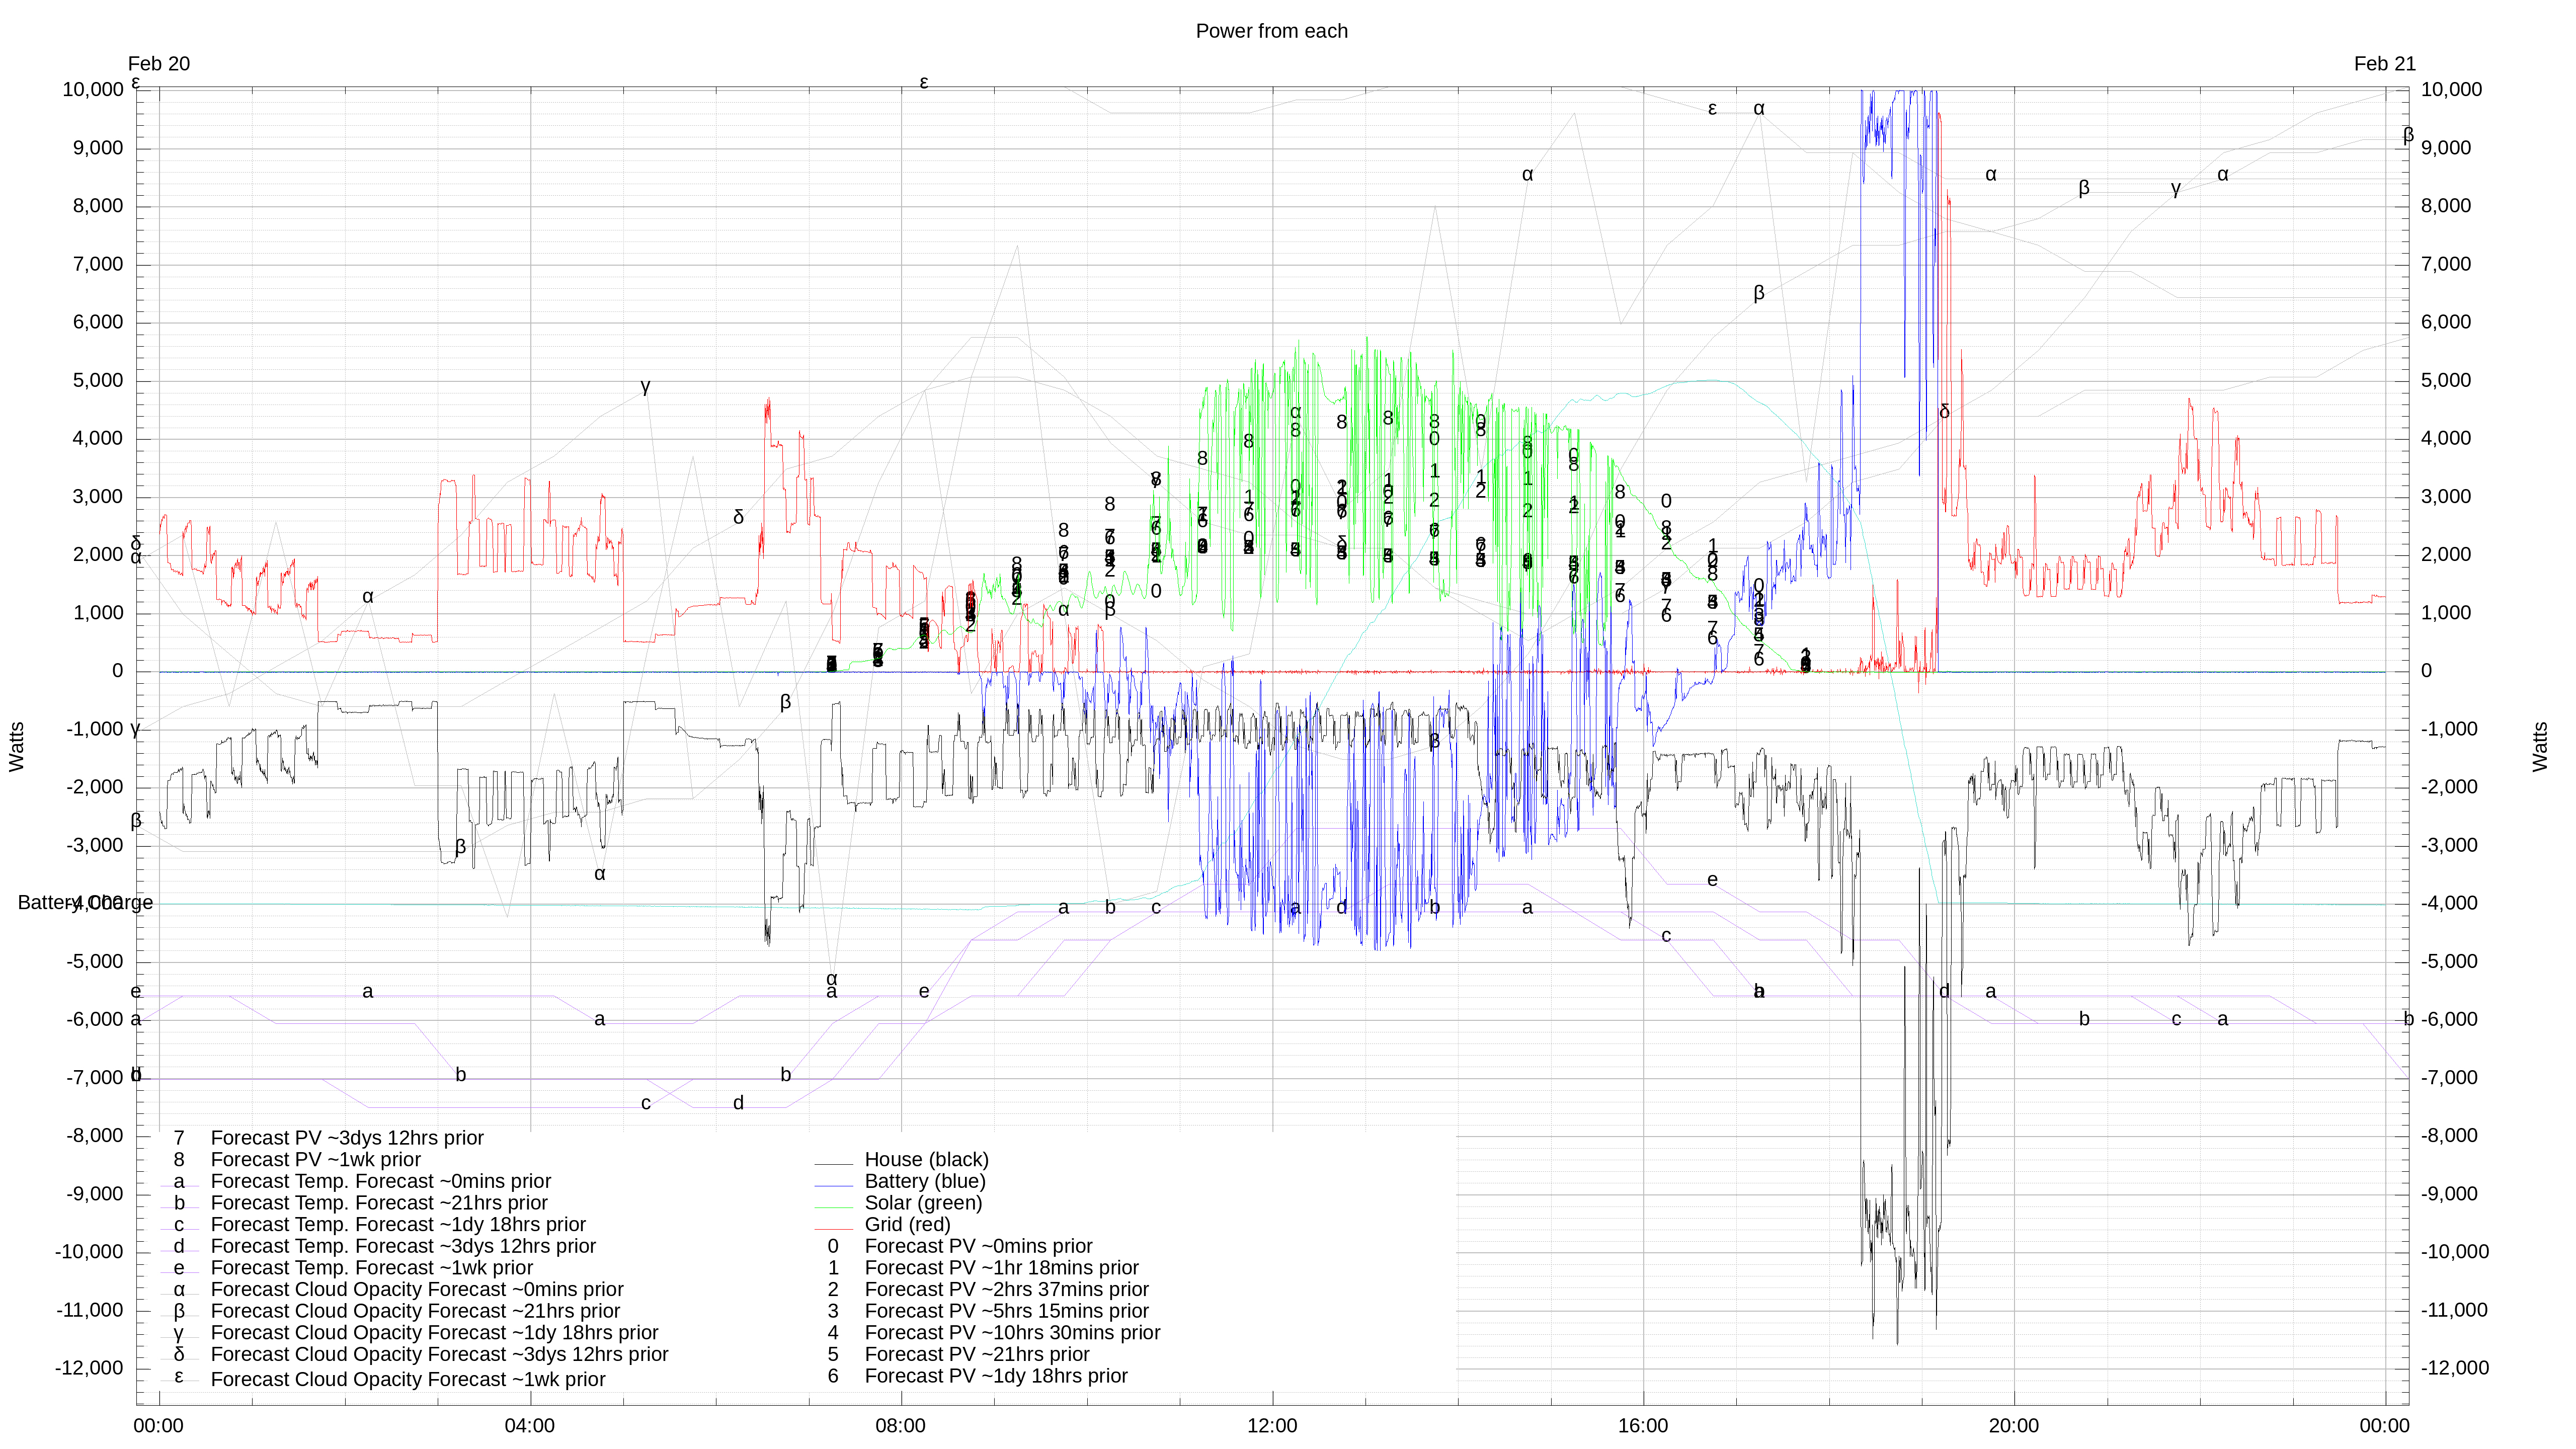Click legend 'Forecast Cloud Opacity Forecast ~3dys 12hrs prior'
This screenshot has height=1449, width=2576.
[439, 1355]
